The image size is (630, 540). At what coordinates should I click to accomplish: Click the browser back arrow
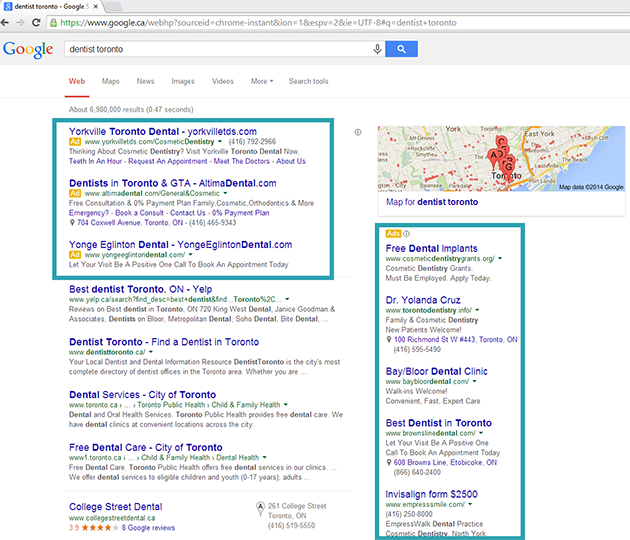5,22
